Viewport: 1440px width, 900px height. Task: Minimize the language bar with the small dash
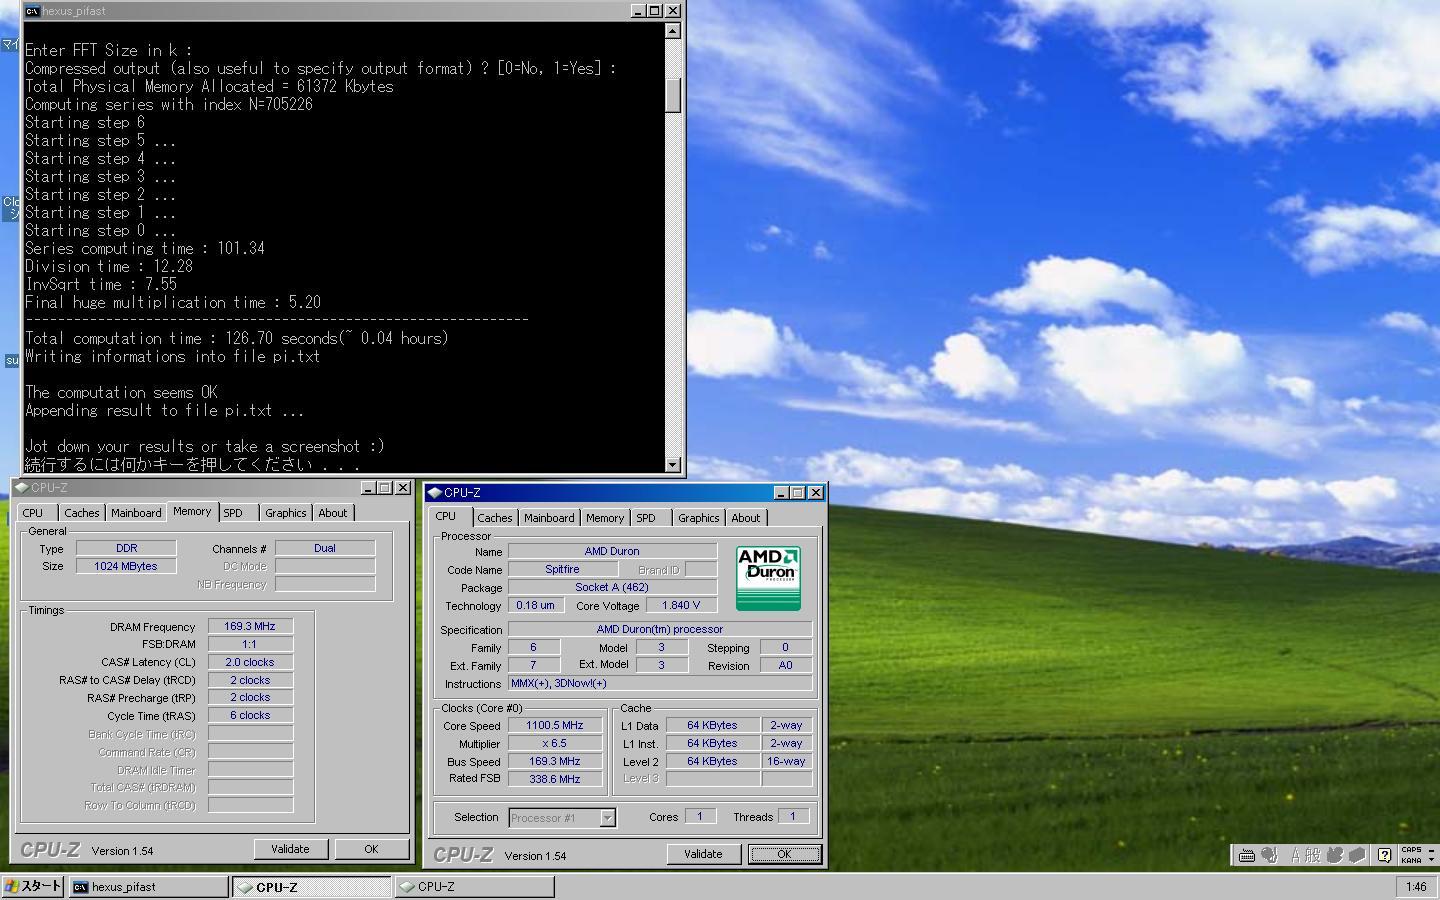click(1431, 849)
